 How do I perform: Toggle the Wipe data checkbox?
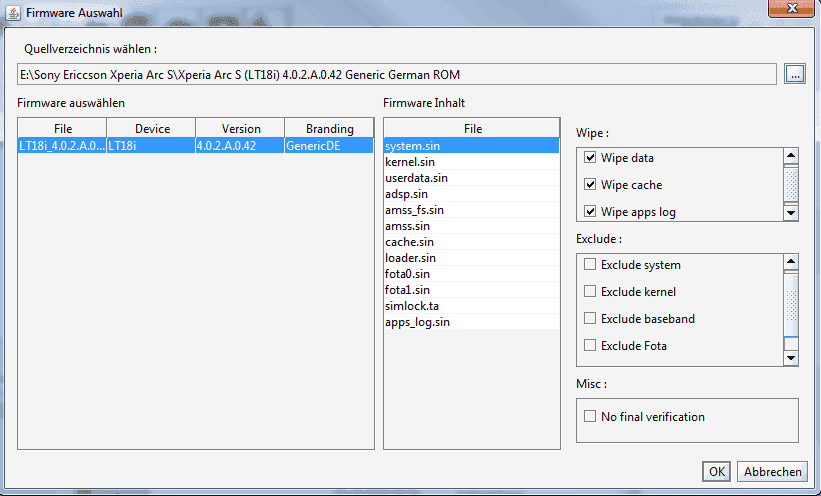point(590,157)
